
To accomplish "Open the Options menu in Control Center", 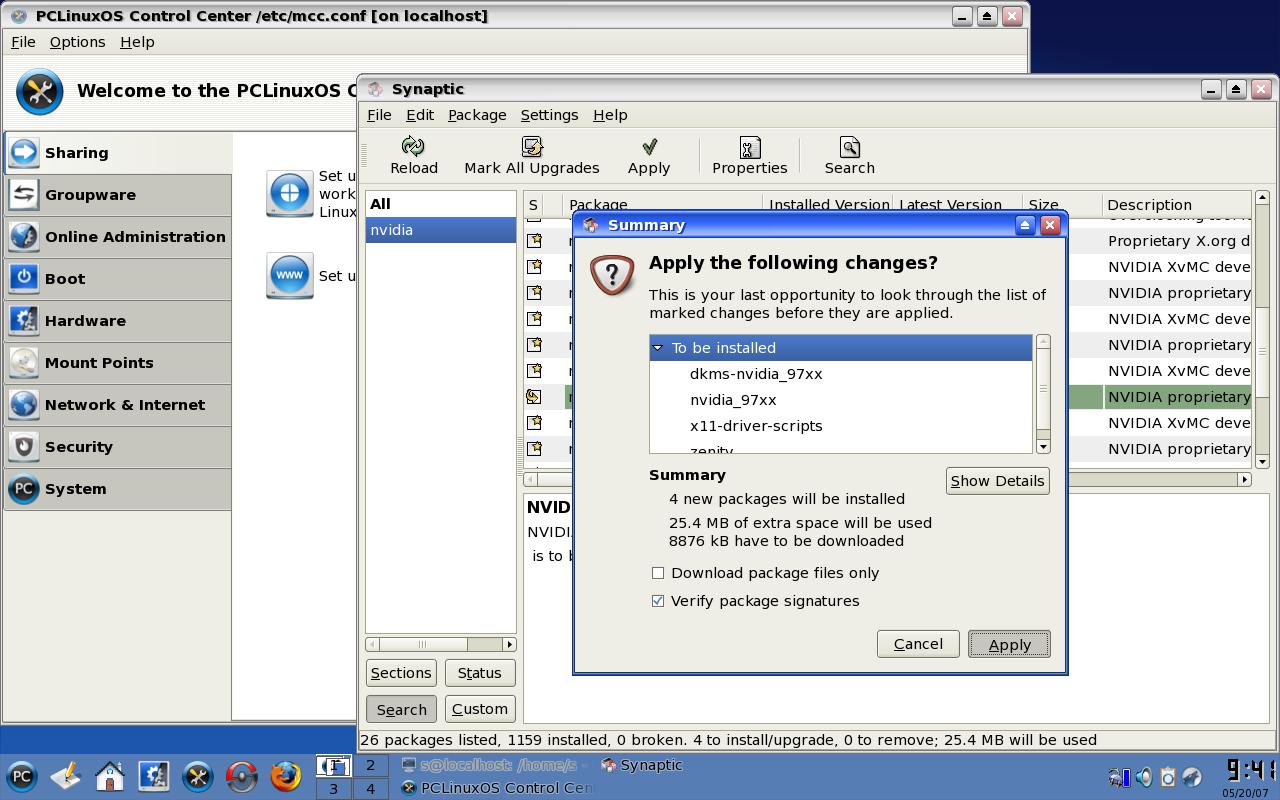I will (77, 42).
